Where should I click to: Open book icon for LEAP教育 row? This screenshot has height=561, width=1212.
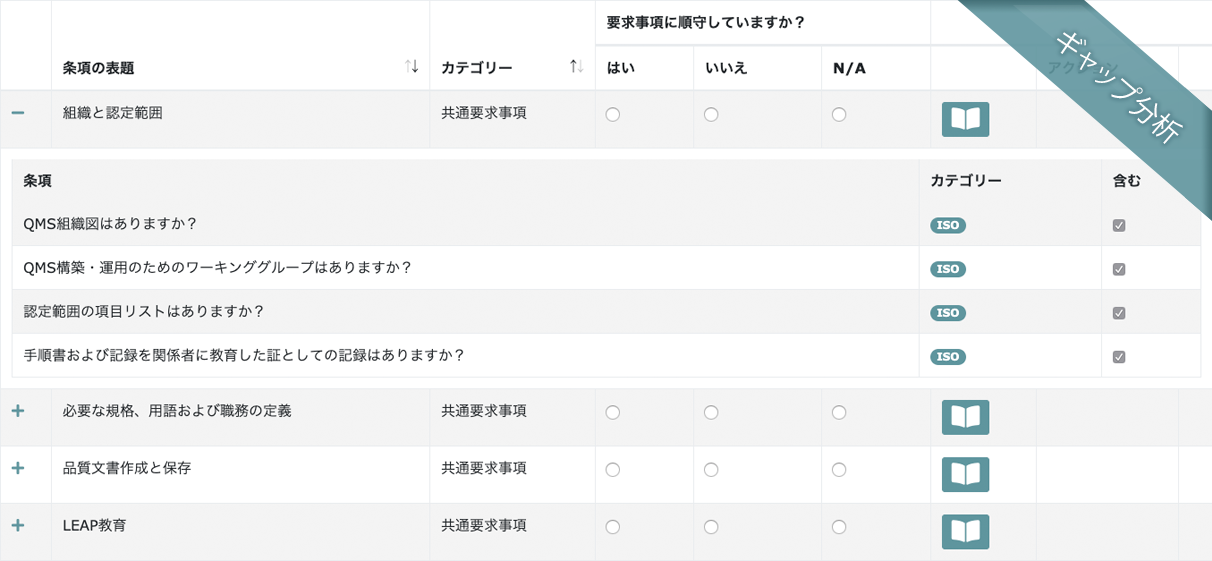tap(965, 531)
